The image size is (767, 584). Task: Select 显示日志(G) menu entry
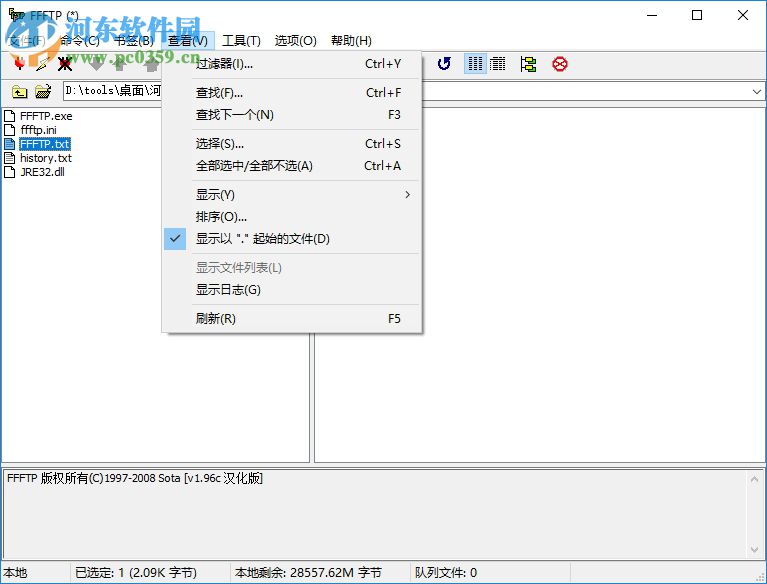pos(293,290)
